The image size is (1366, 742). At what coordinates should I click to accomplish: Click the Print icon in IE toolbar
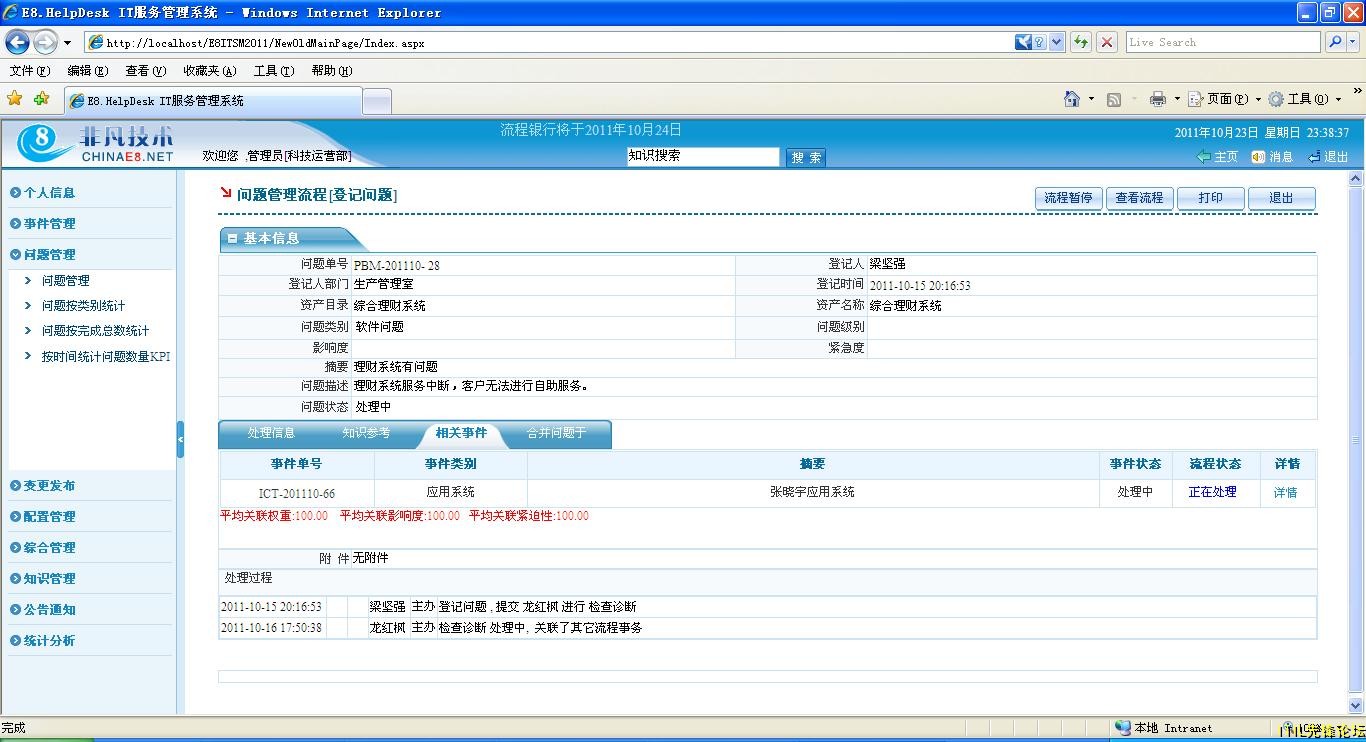click(1158, 99)
